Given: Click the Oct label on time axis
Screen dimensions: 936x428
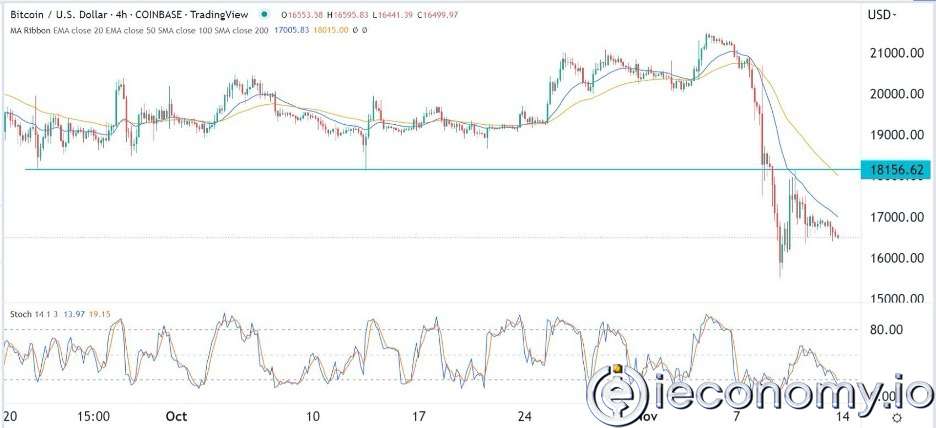Looking at the screenshot, I should coord(177,416).
